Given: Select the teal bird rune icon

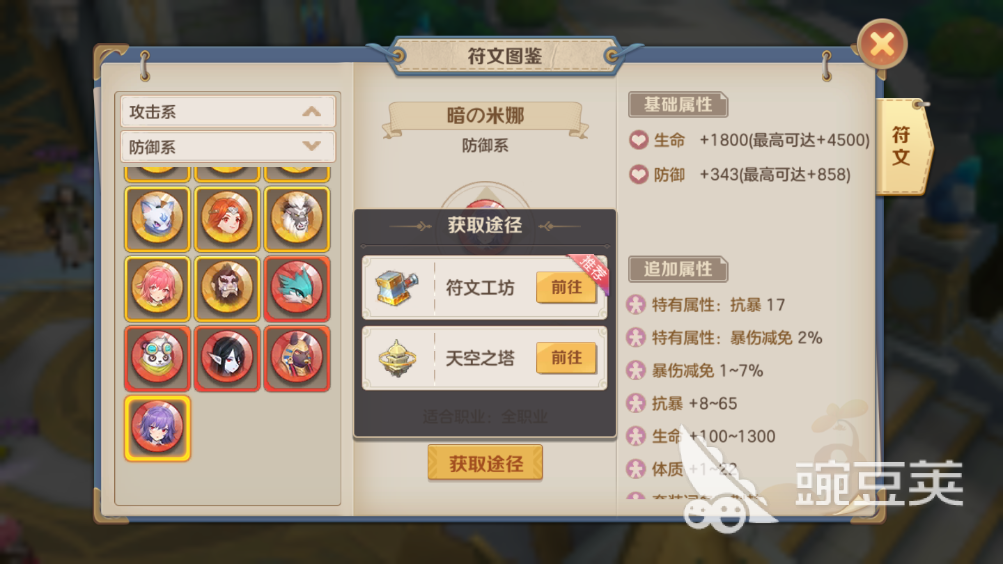Looking at the screenshot, I should [297, 288].
